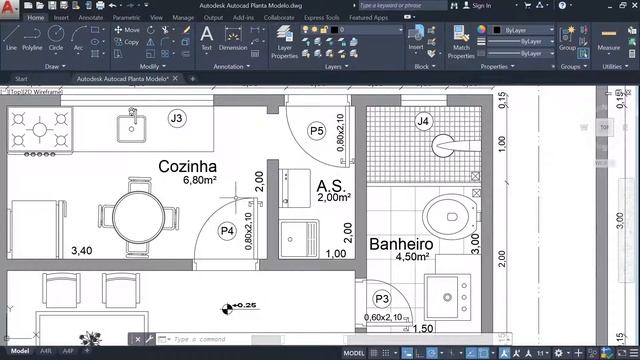Screen dimensions: 640x360
Task: Open the layer selection dropdown
Action: [x=352, y=29]
